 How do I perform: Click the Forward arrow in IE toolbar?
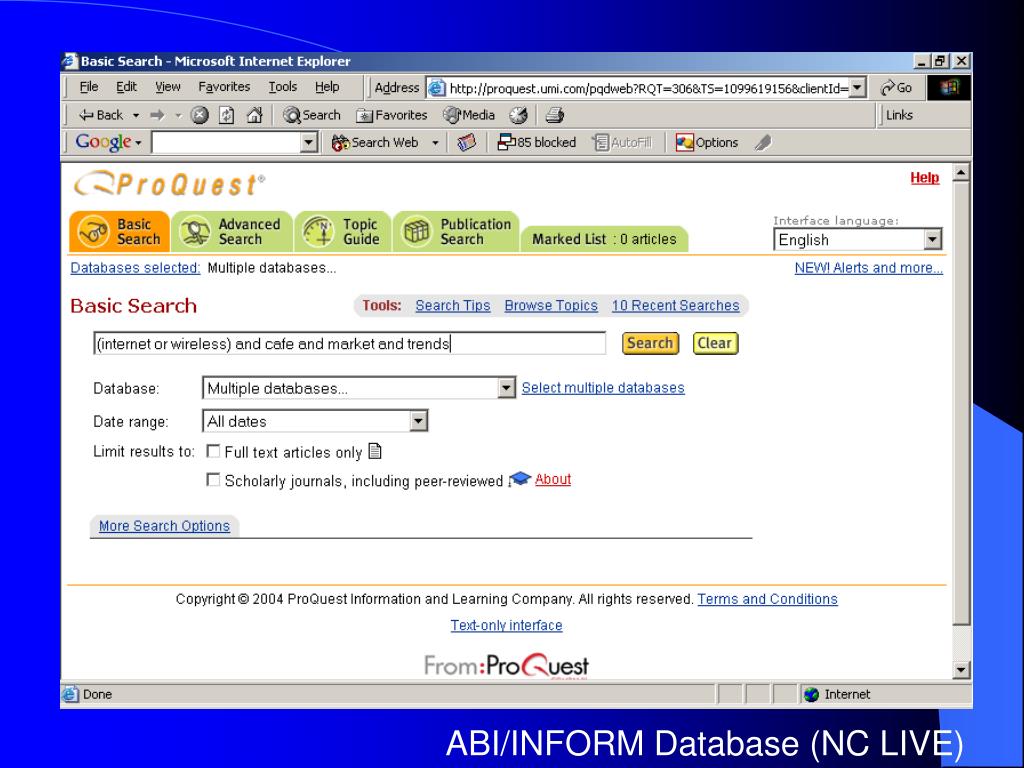coord(157,116)
